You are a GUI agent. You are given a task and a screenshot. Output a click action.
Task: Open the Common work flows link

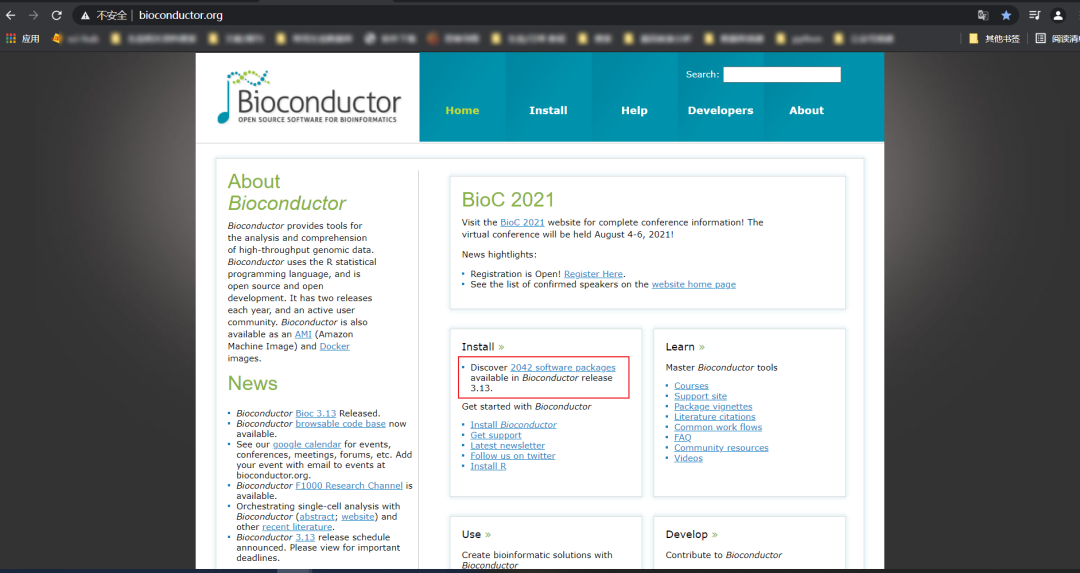point(718,427)
